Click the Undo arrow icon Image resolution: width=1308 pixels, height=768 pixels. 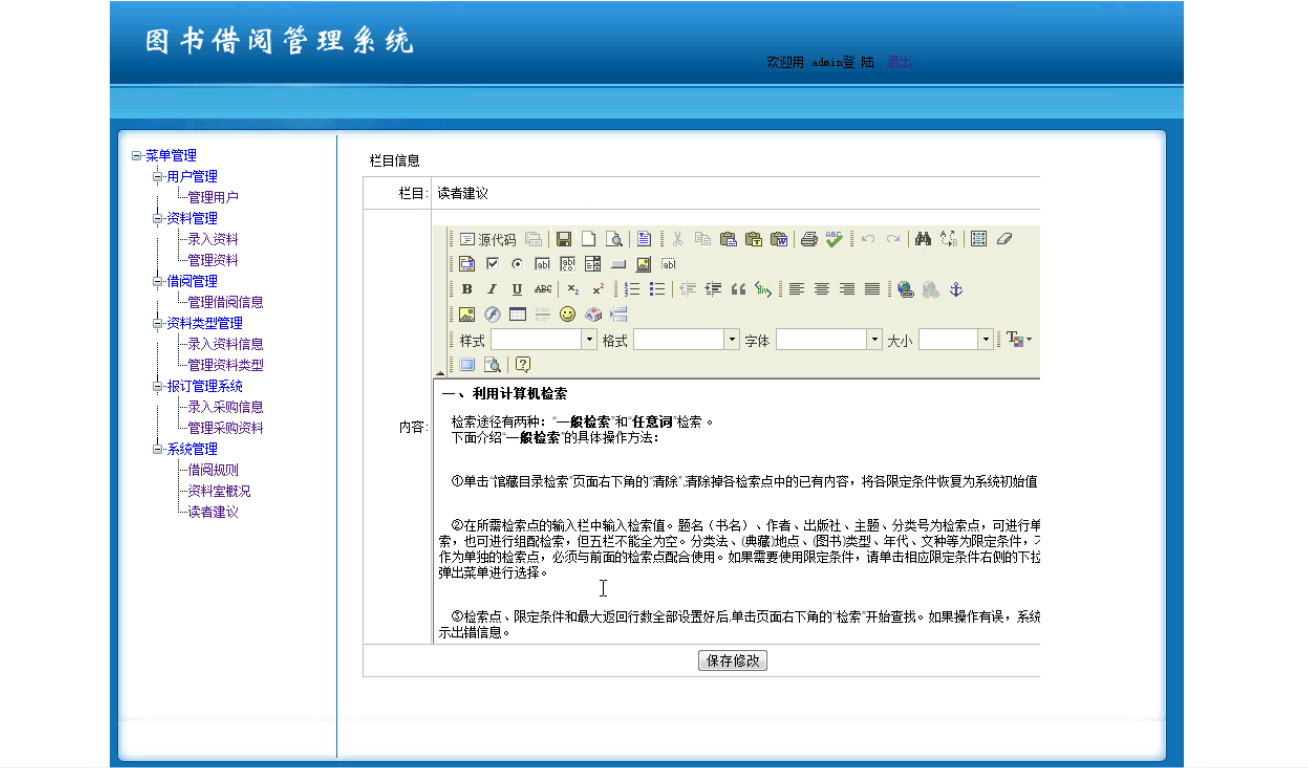868,239
